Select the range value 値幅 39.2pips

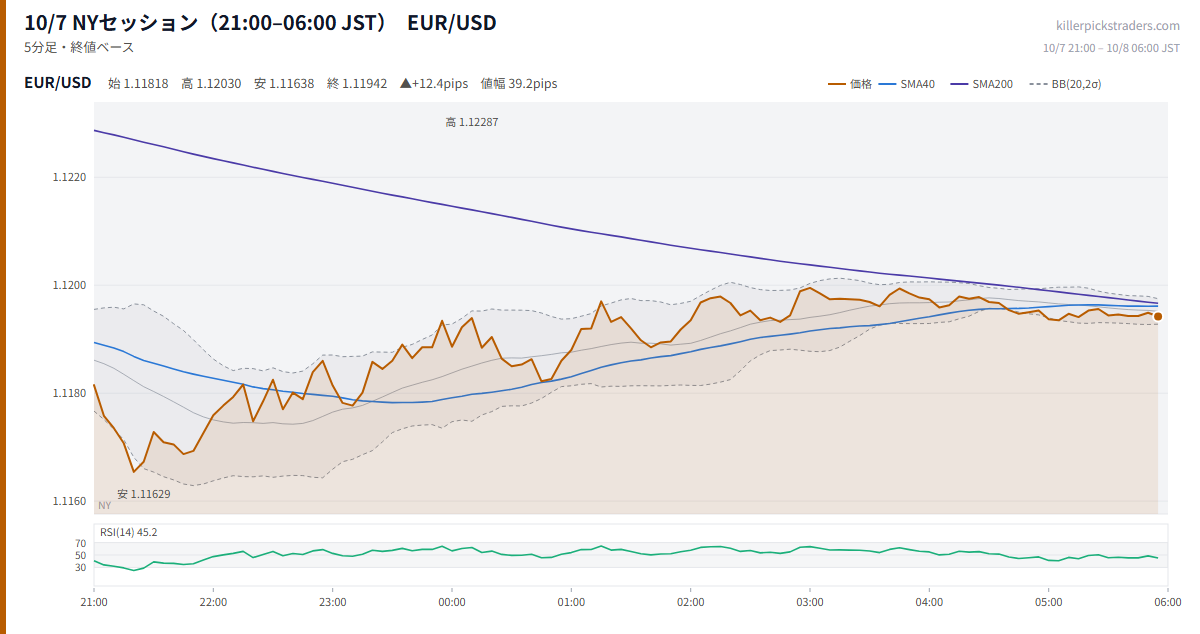(x=519, y=84)
